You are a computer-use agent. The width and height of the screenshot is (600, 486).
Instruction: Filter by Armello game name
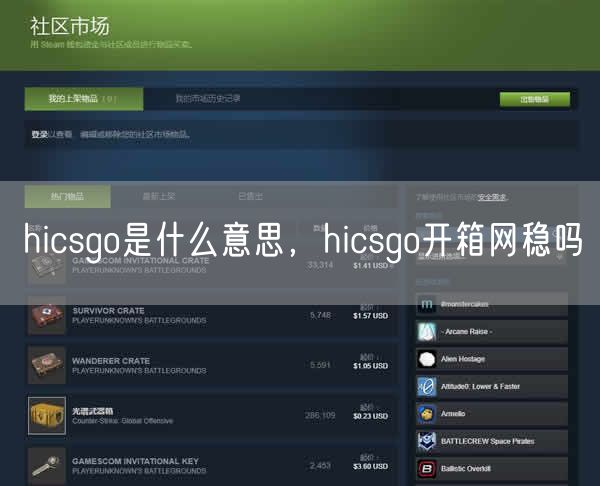453,414
